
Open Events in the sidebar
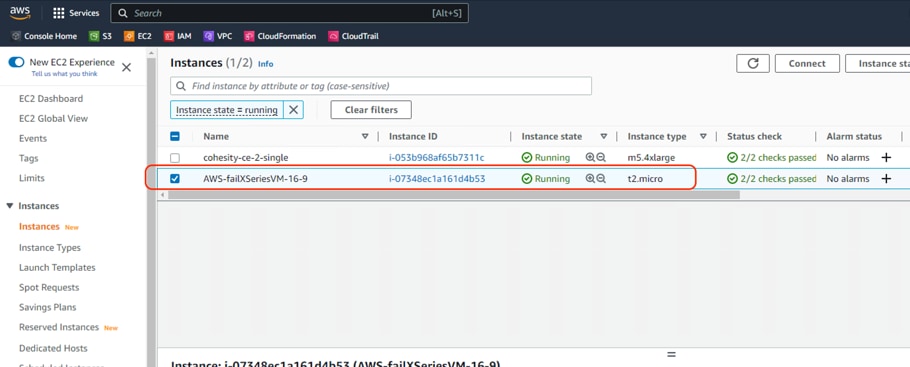coord(33,138)
